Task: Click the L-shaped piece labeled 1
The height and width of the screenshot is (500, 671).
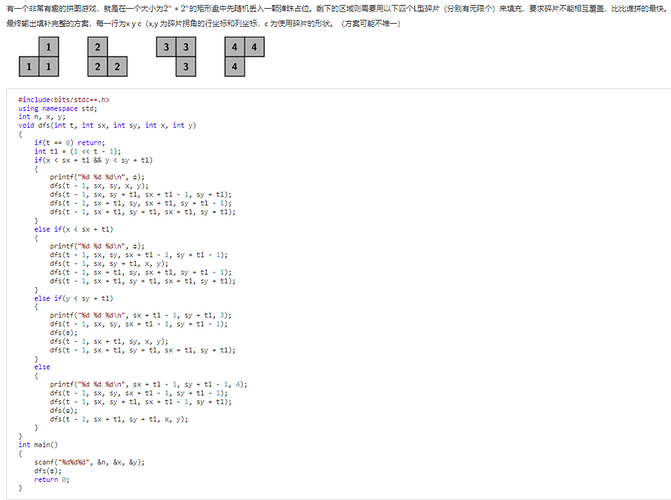Action: pos(39,57)
